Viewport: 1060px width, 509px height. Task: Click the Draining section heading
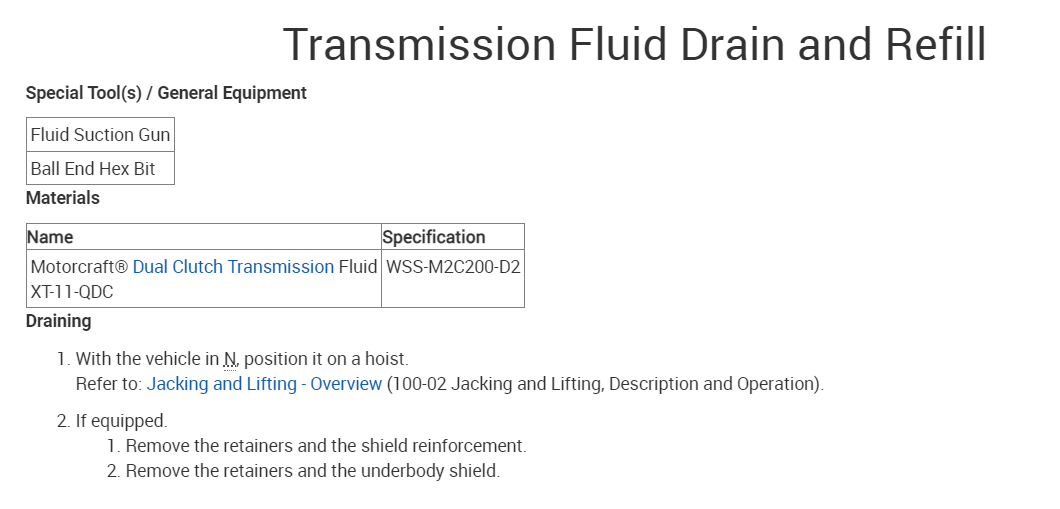[58, 321]
